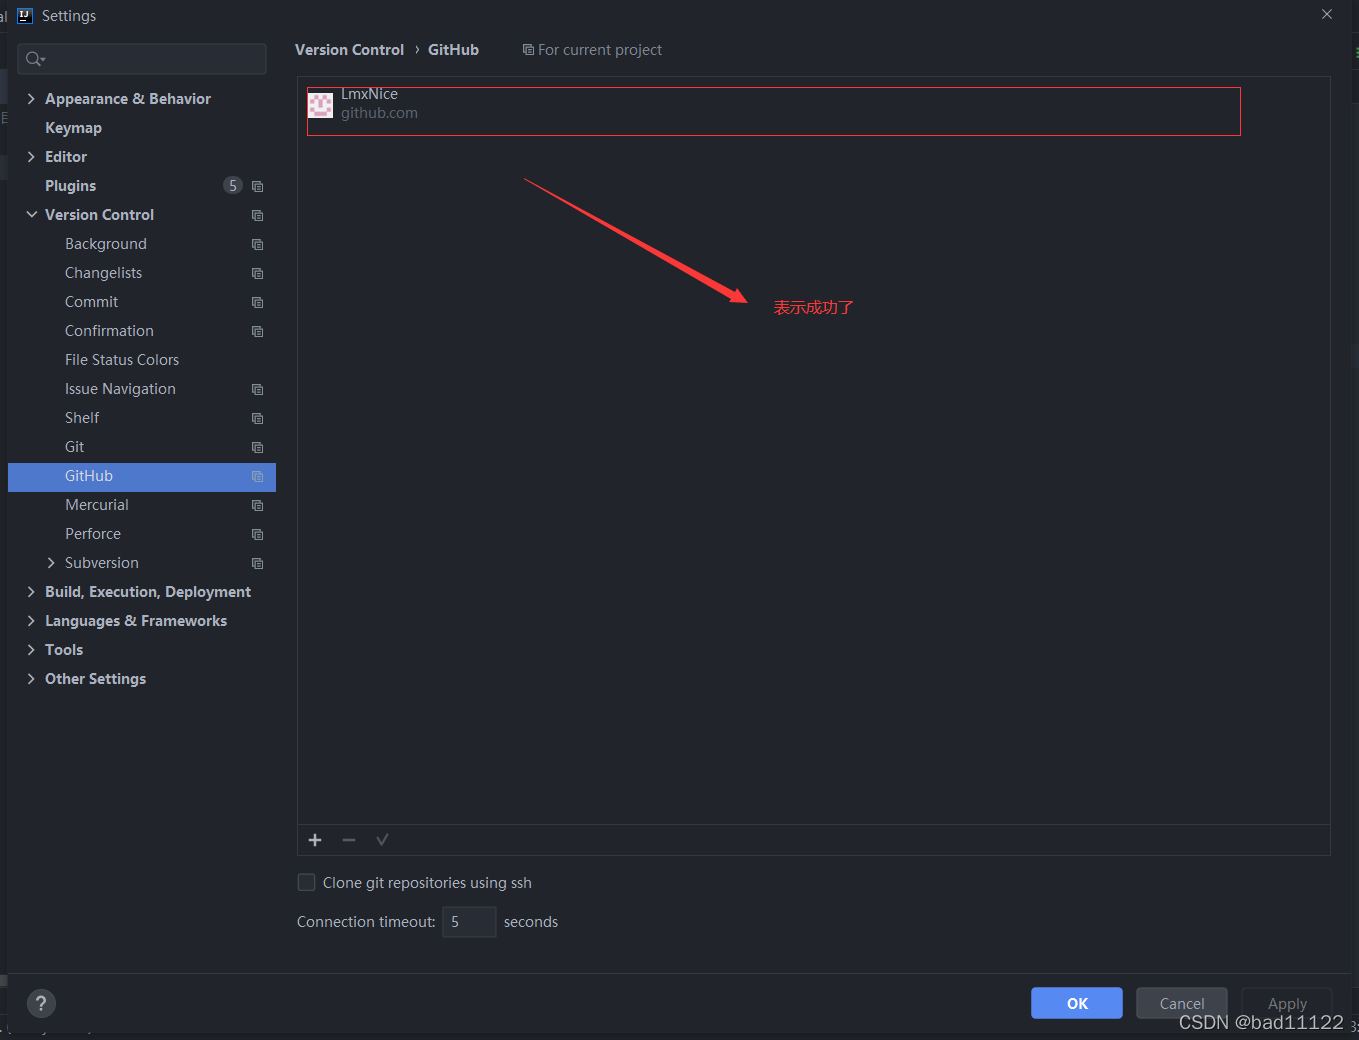
Task: Click the Add account plus icon
Action: pos(315,840)
